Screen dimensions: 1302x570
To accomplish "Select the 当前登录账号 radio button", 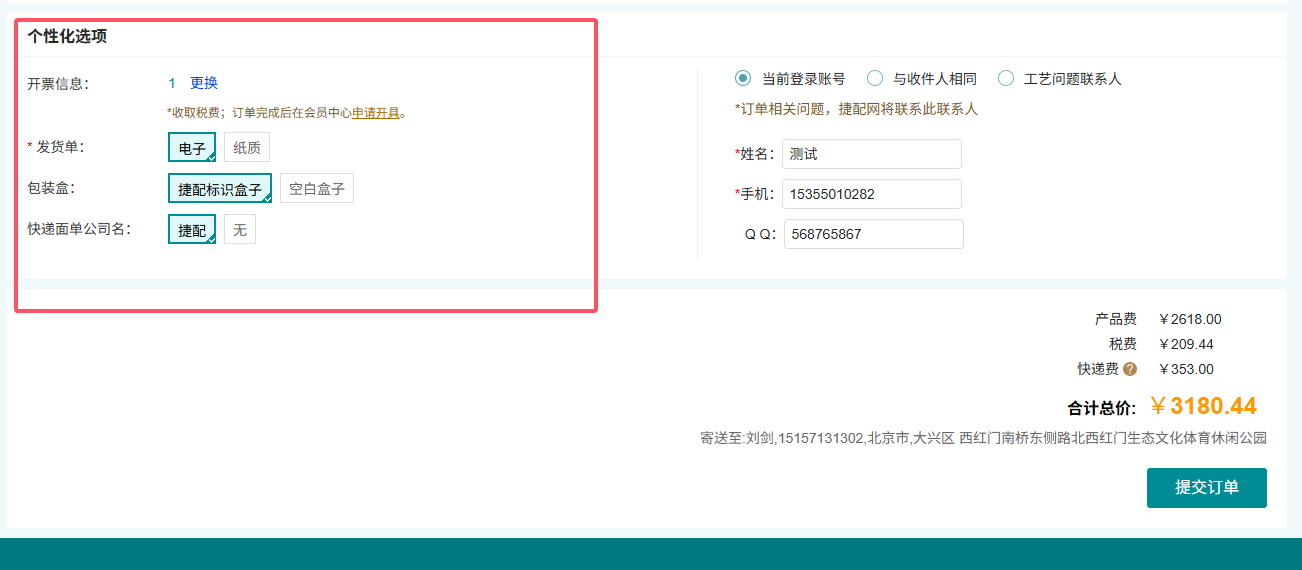I will pyautogui.click(x=743, y=78).
